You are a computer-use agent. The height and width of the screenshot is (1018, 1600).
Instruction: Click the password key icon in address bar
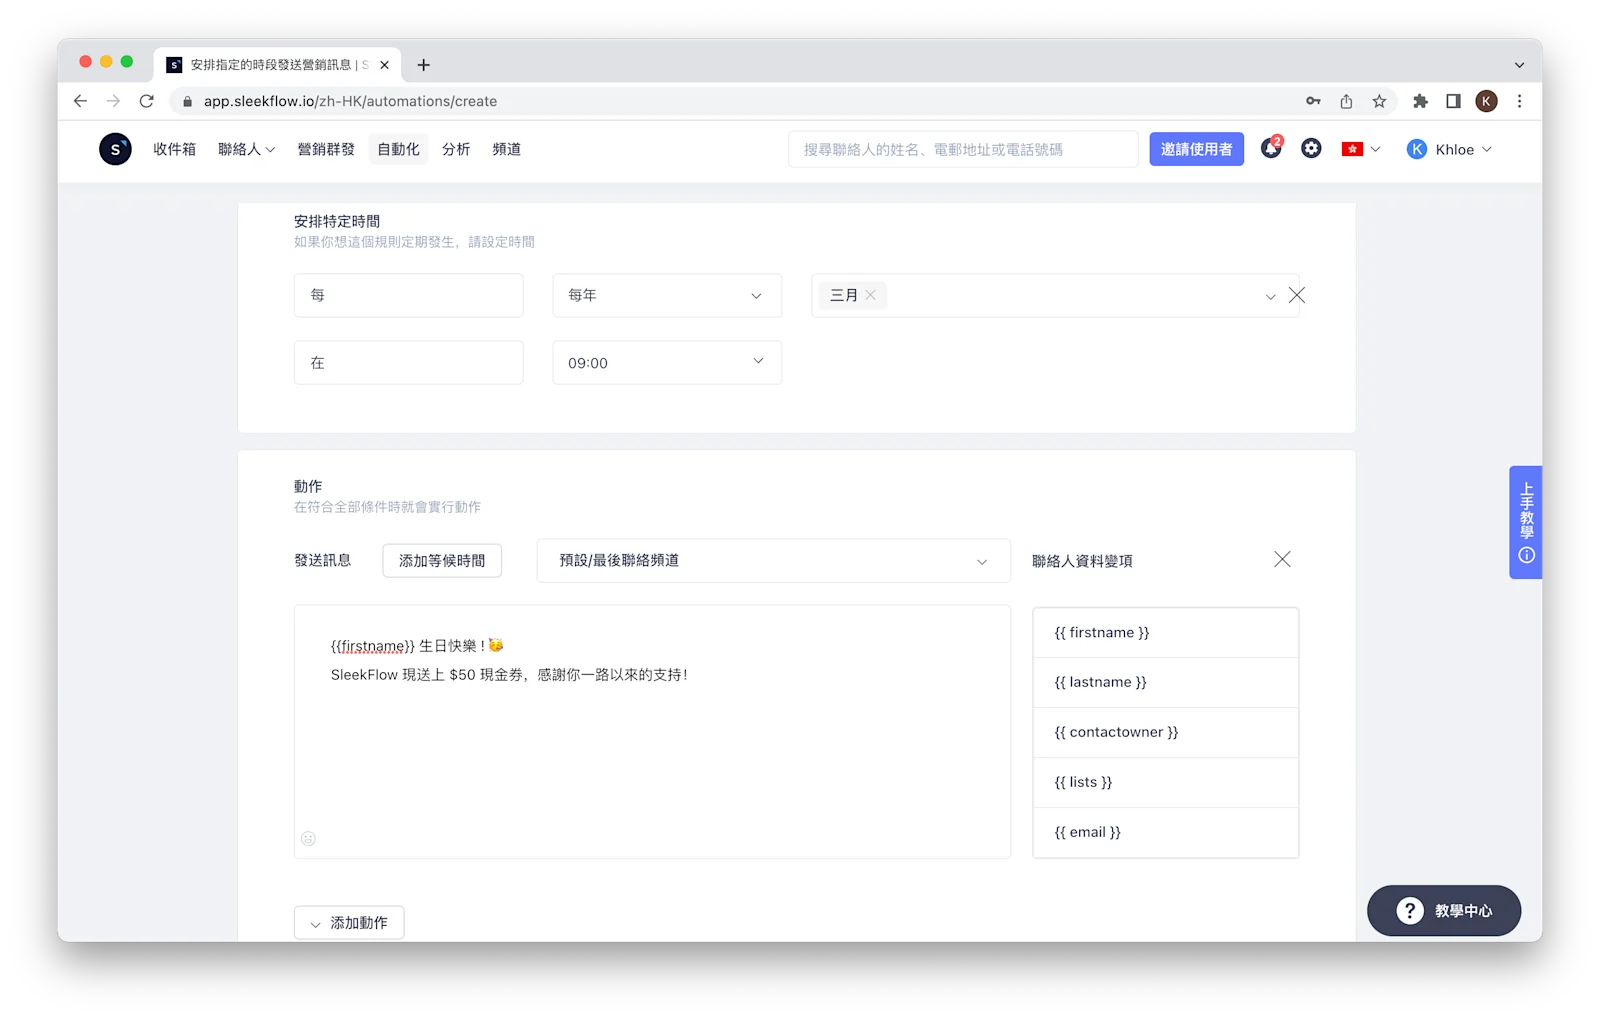(1313, 101)
